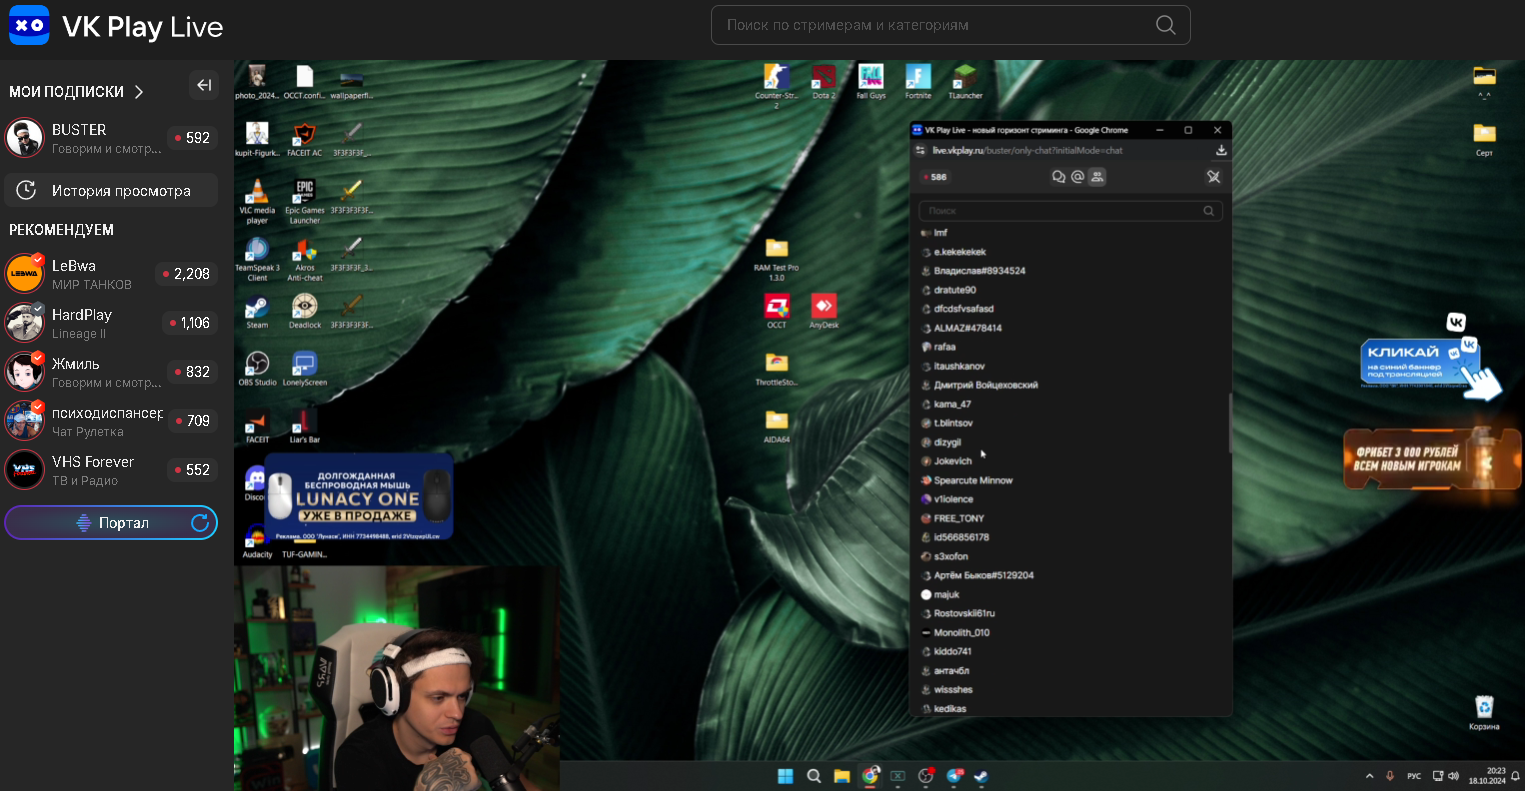
Task: Open the VK Play Live home logo
Action: click(116, 26)
